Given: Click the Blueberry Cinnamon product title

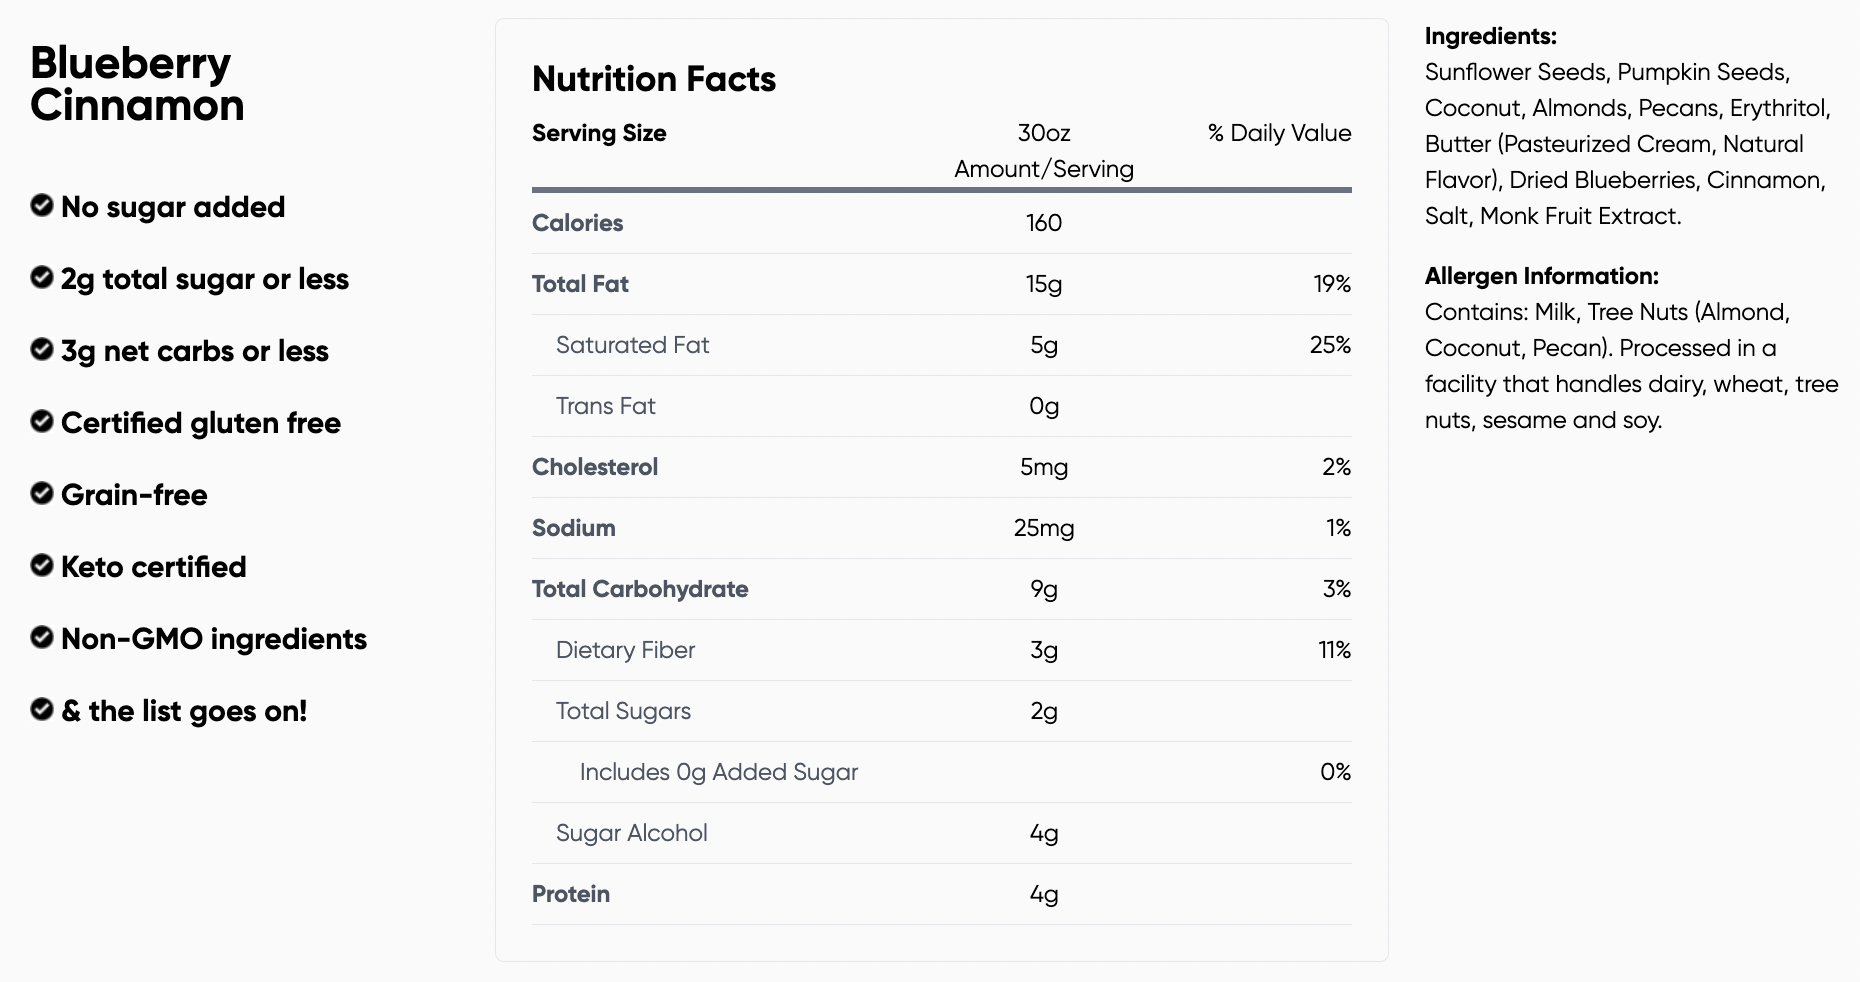Looking at the screenshot, I should (137, 84).
